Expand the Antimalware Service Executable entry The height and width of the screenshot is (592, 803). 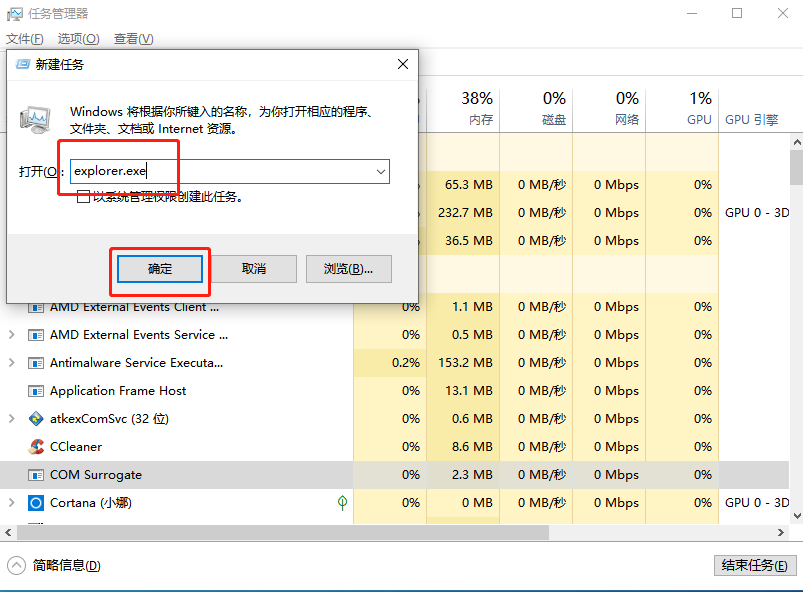pos(11,363)
